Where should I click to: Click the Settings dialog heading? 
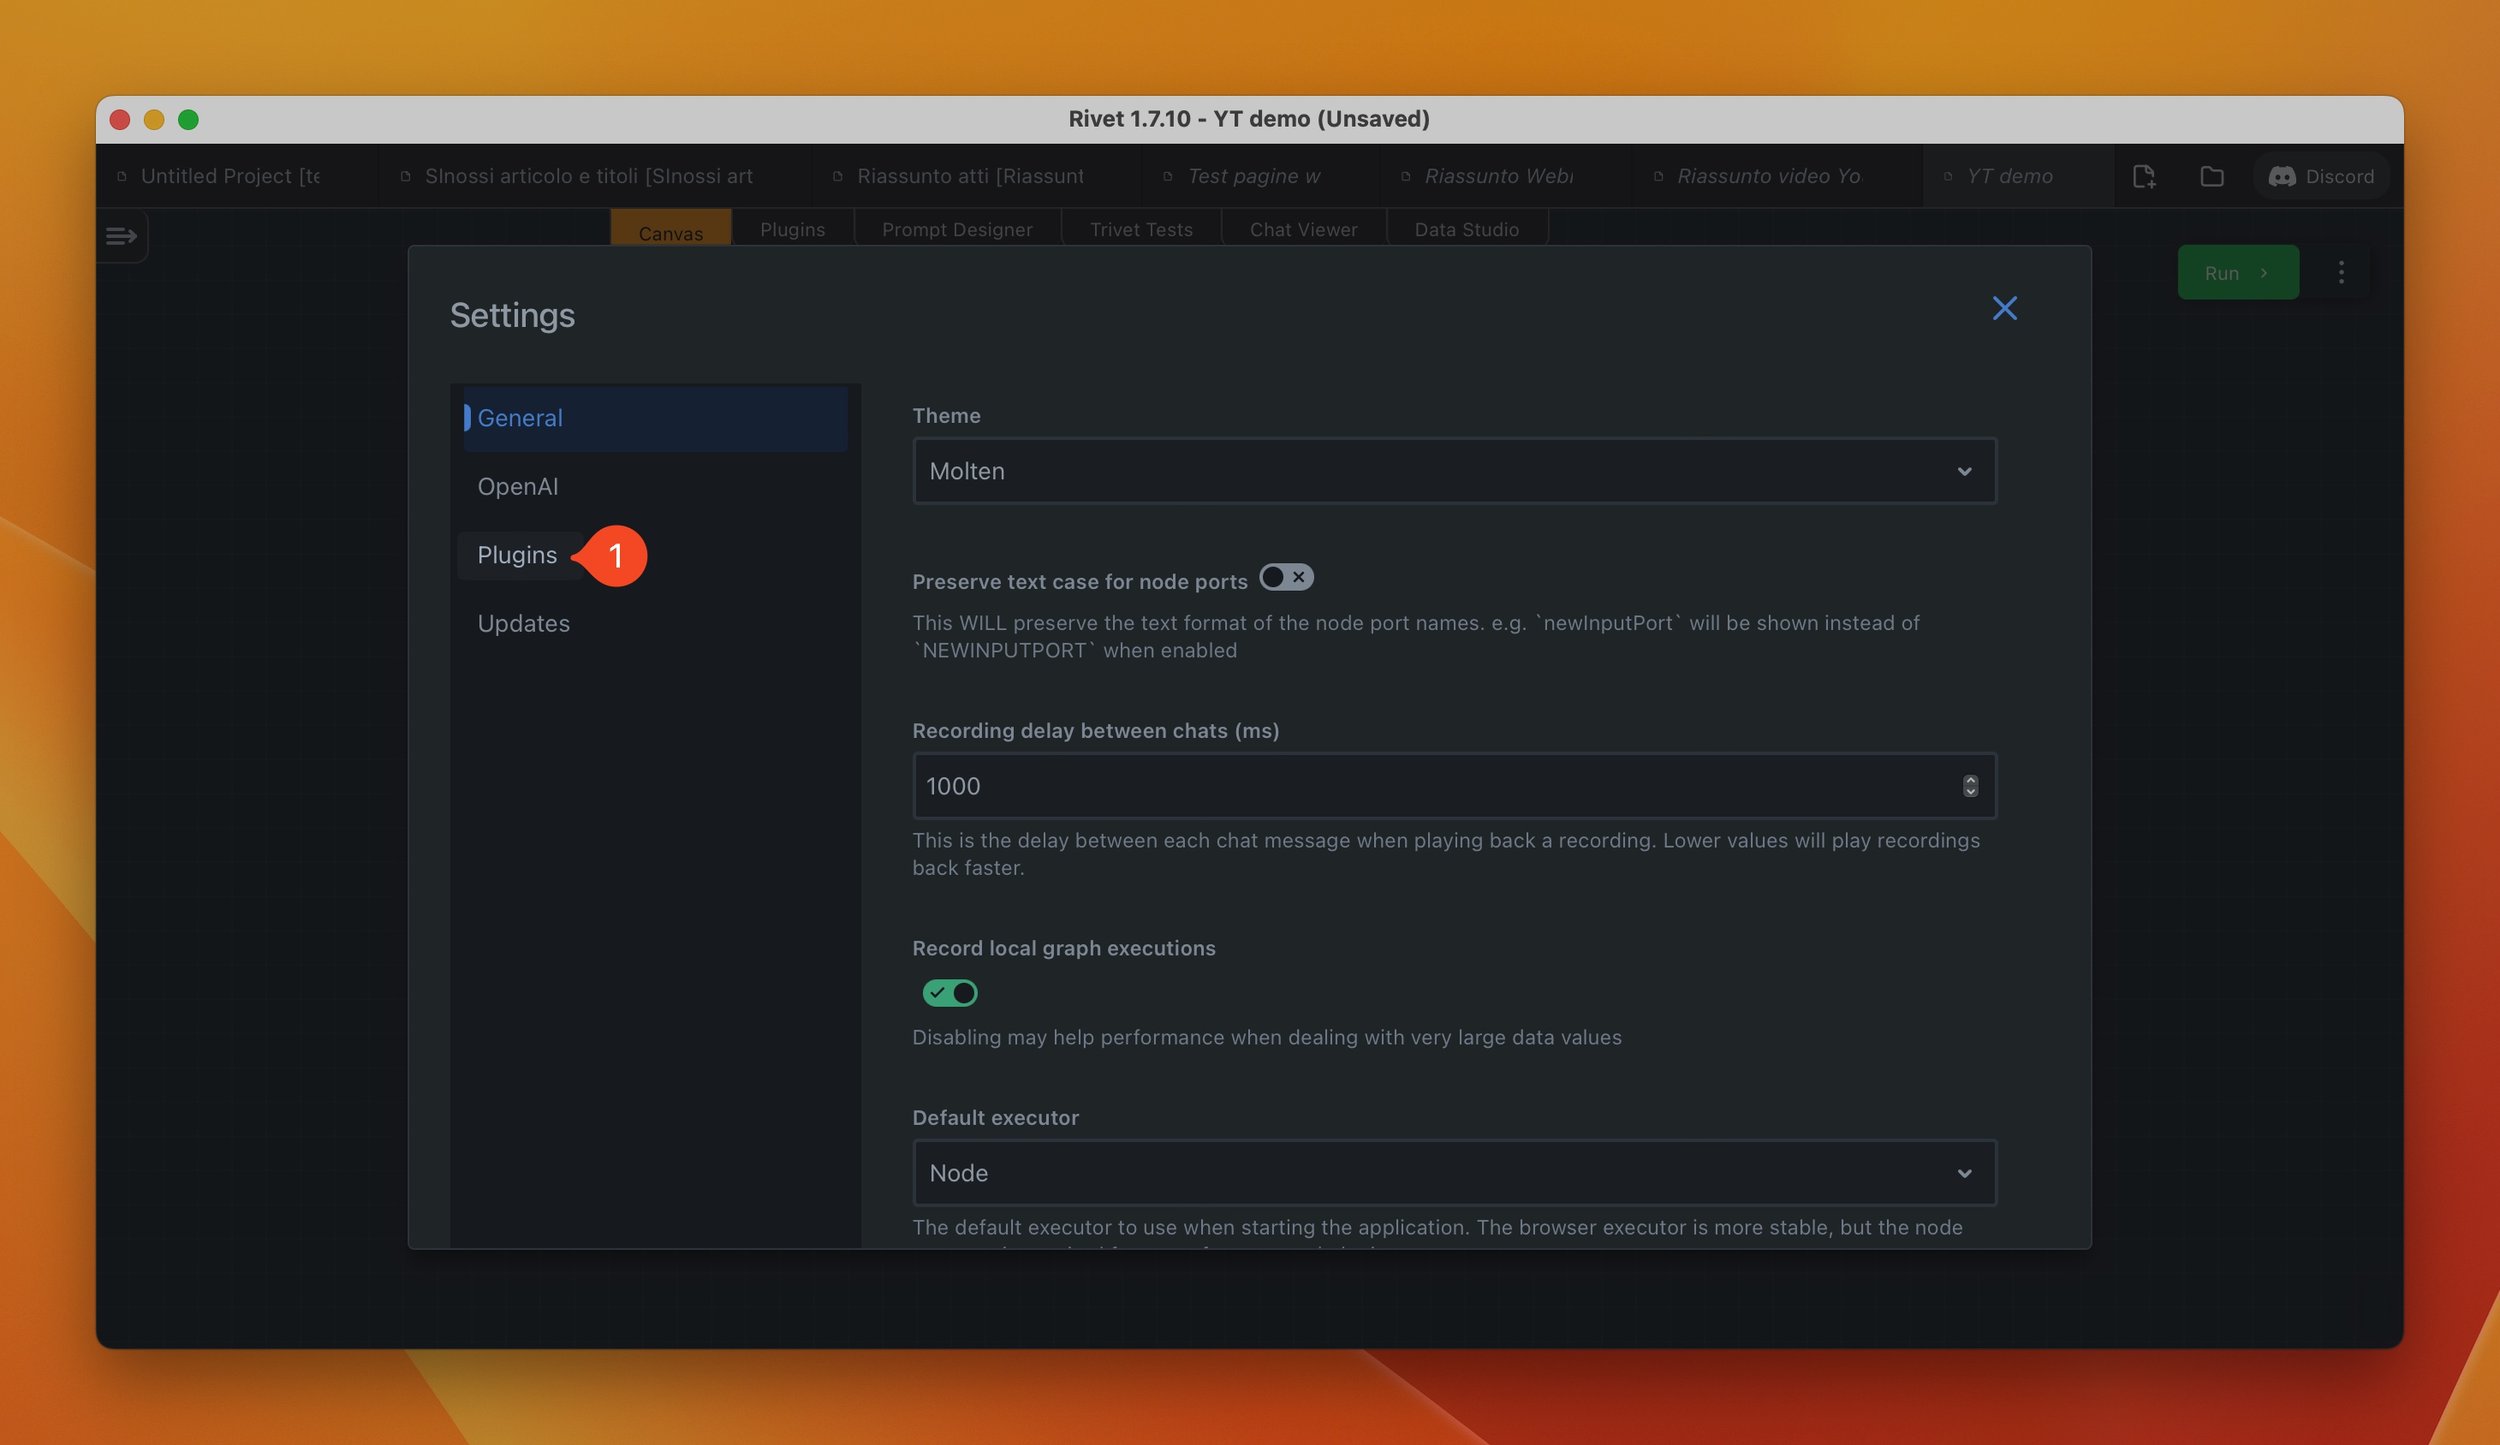pyautogui.click(x=512, y=315)
